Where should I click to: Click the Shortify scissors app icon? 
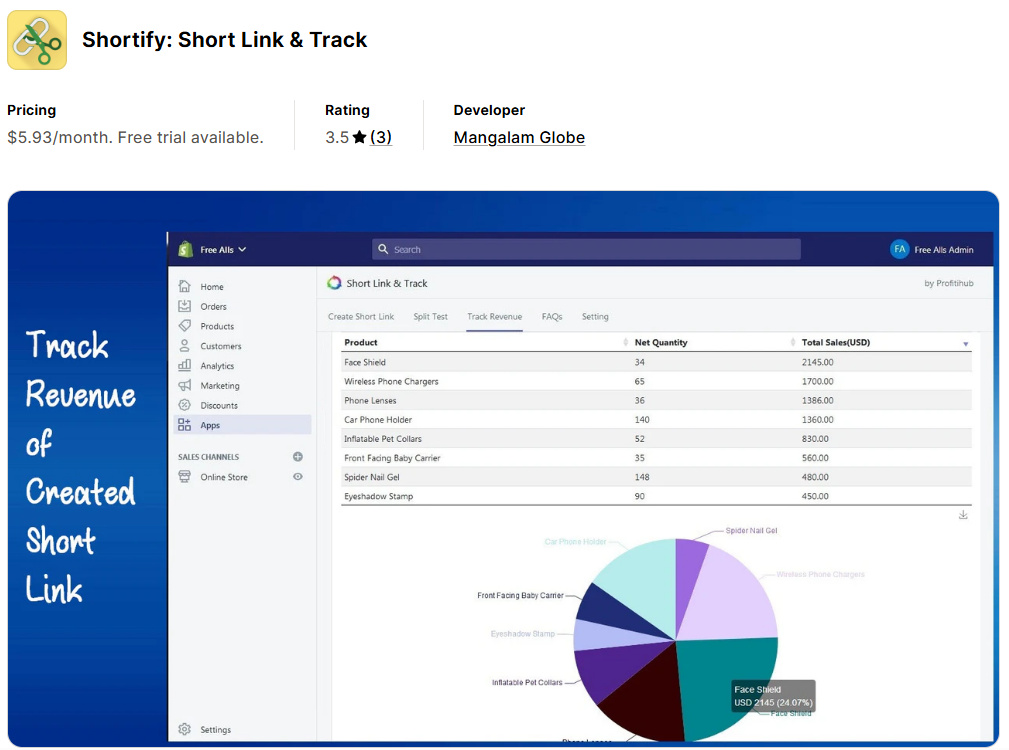[x=37, y=40]
